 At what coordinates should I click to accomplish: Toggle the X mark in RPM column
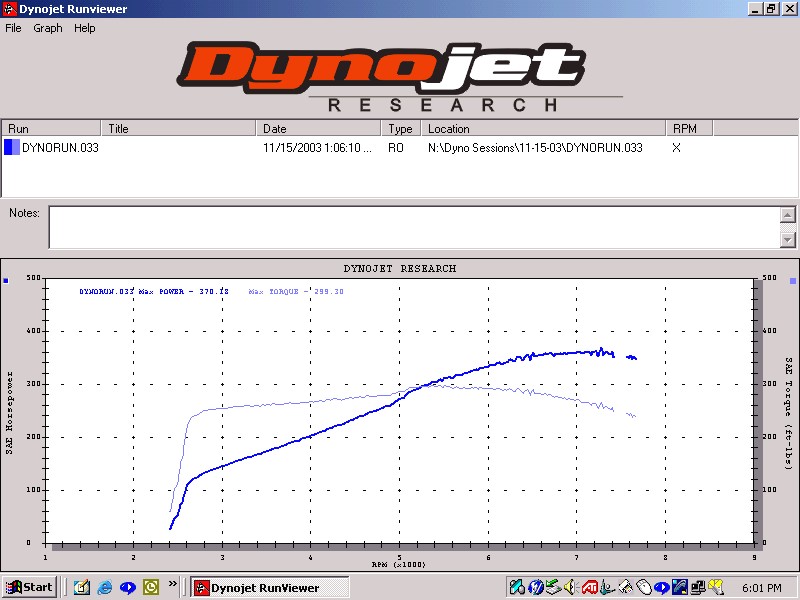(677, 147)
